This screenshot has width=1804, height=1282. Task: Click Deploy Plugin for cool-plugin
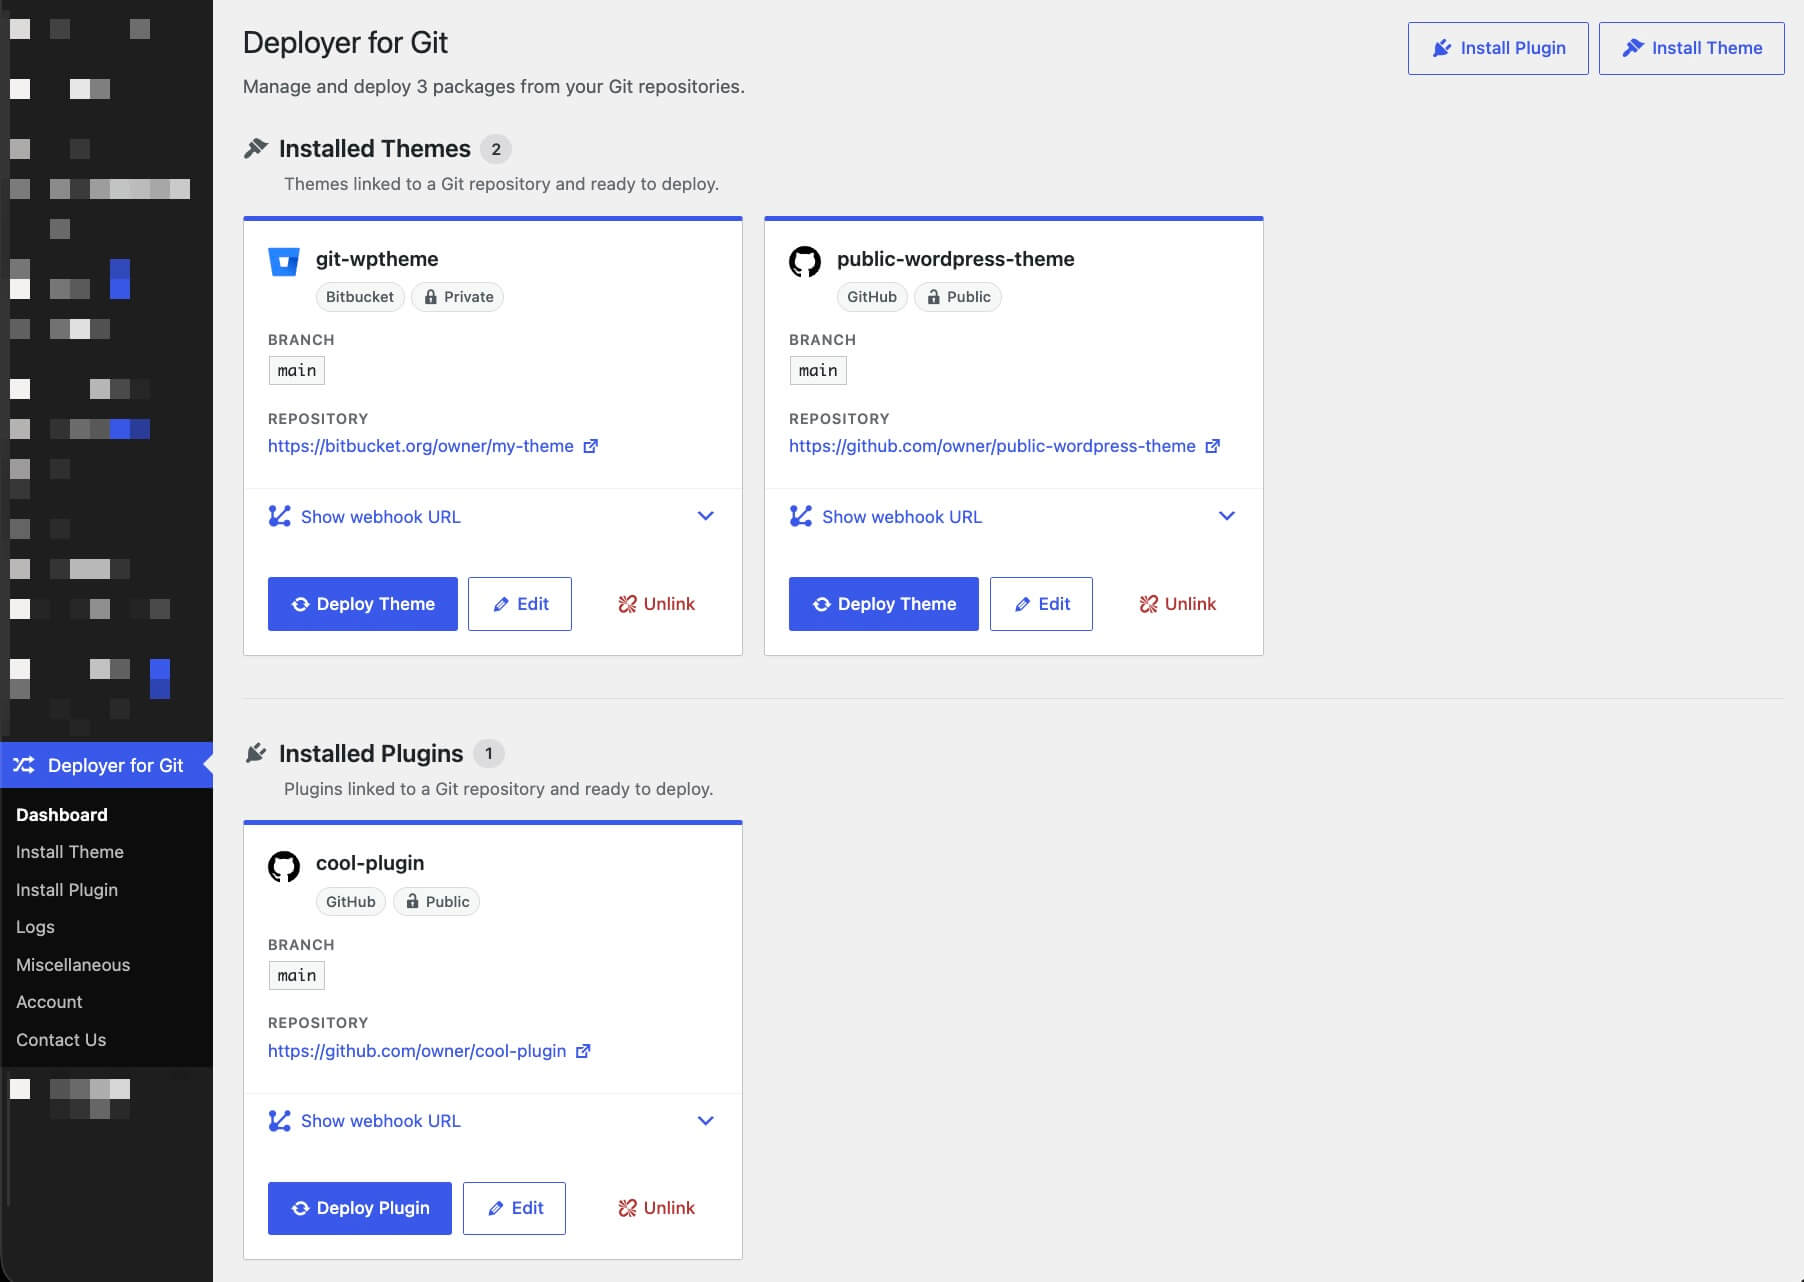pos(360,1208)
